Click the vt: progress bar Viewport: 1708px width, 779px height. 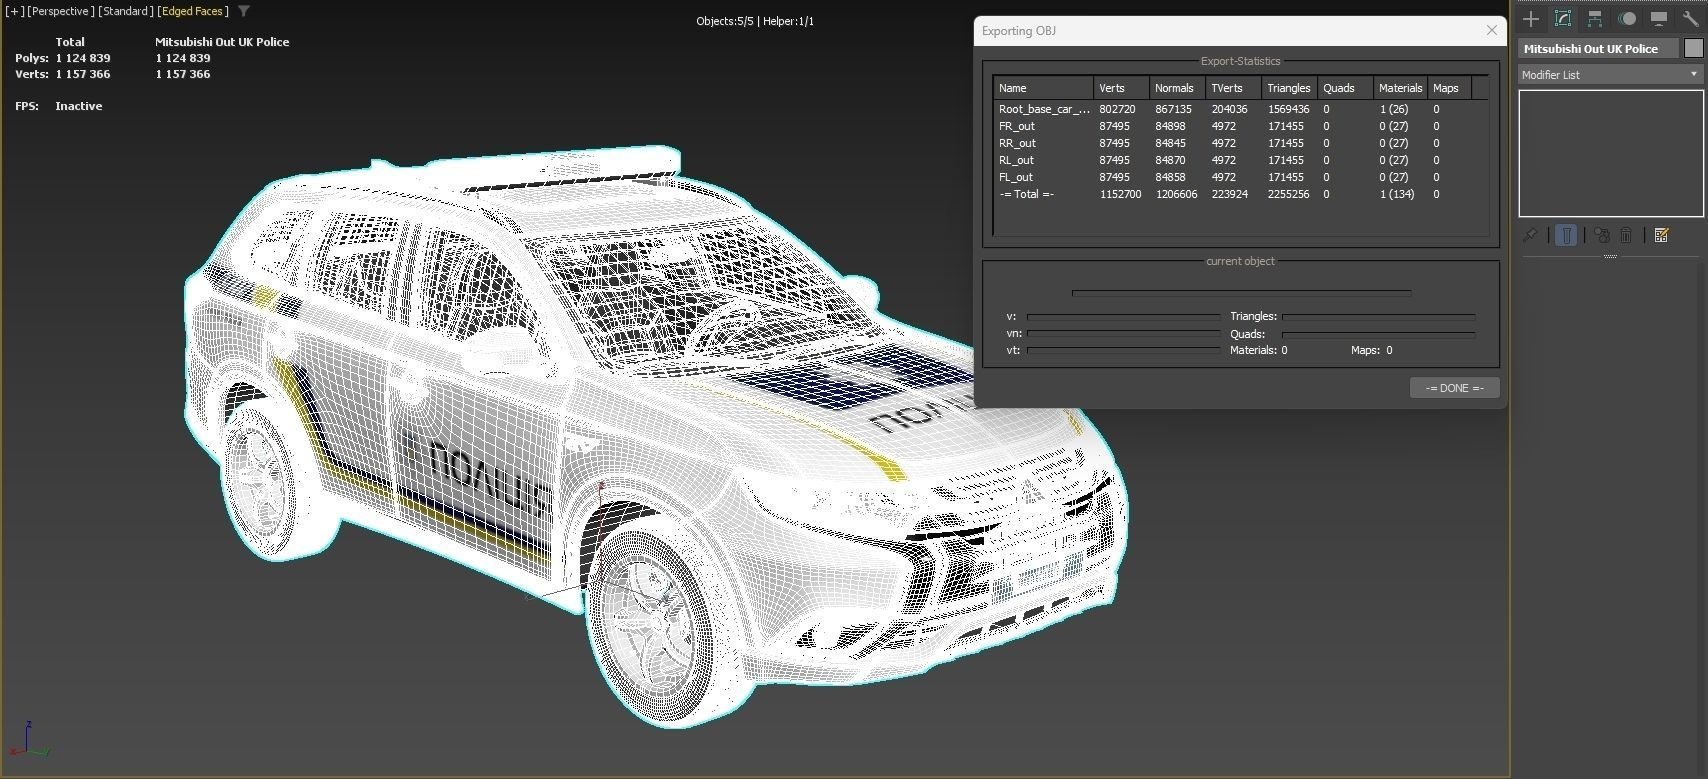1124,350
